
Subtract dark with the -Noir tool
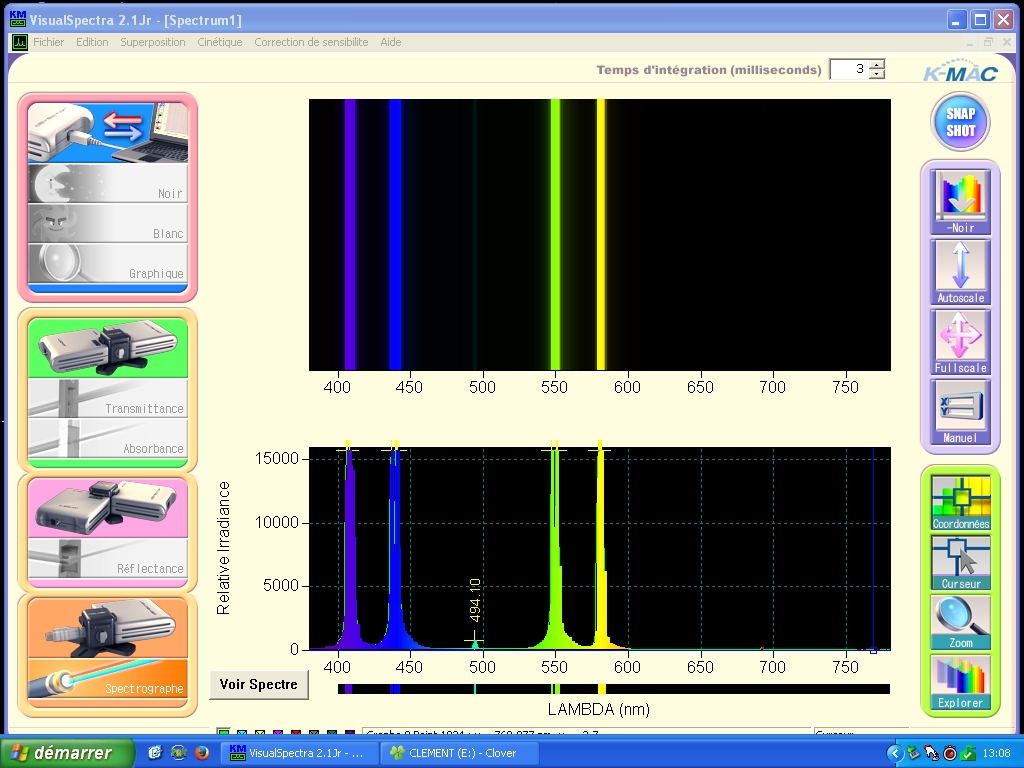pos(960,201)
